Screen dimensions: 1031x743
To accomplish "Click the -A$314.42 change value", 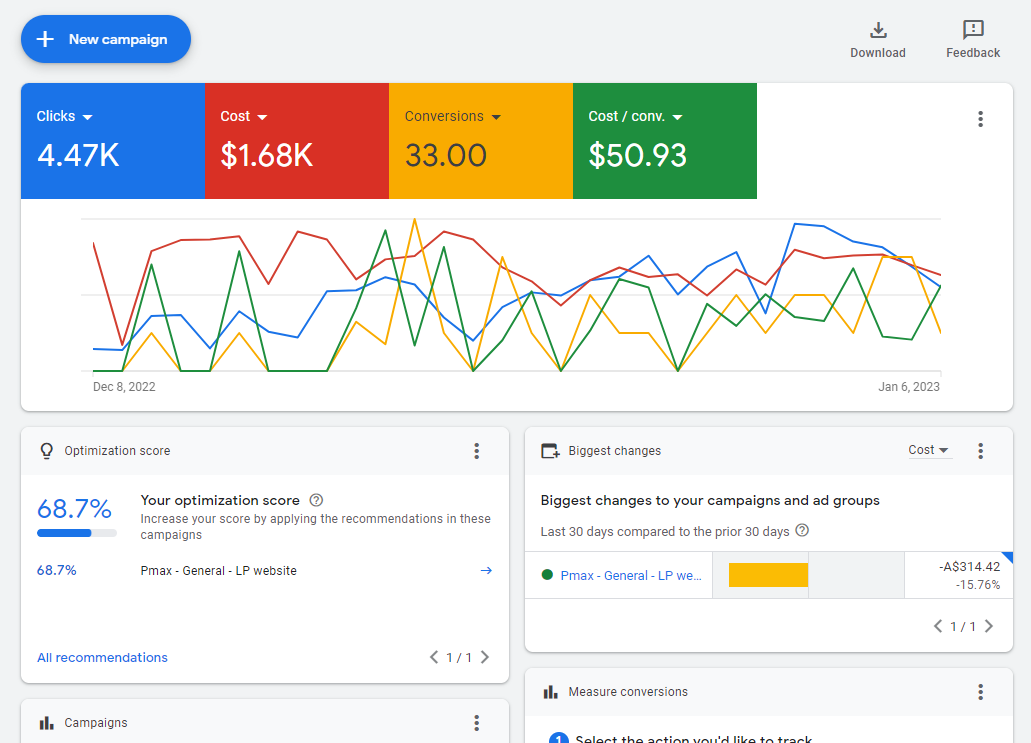I will coord(969,567).
